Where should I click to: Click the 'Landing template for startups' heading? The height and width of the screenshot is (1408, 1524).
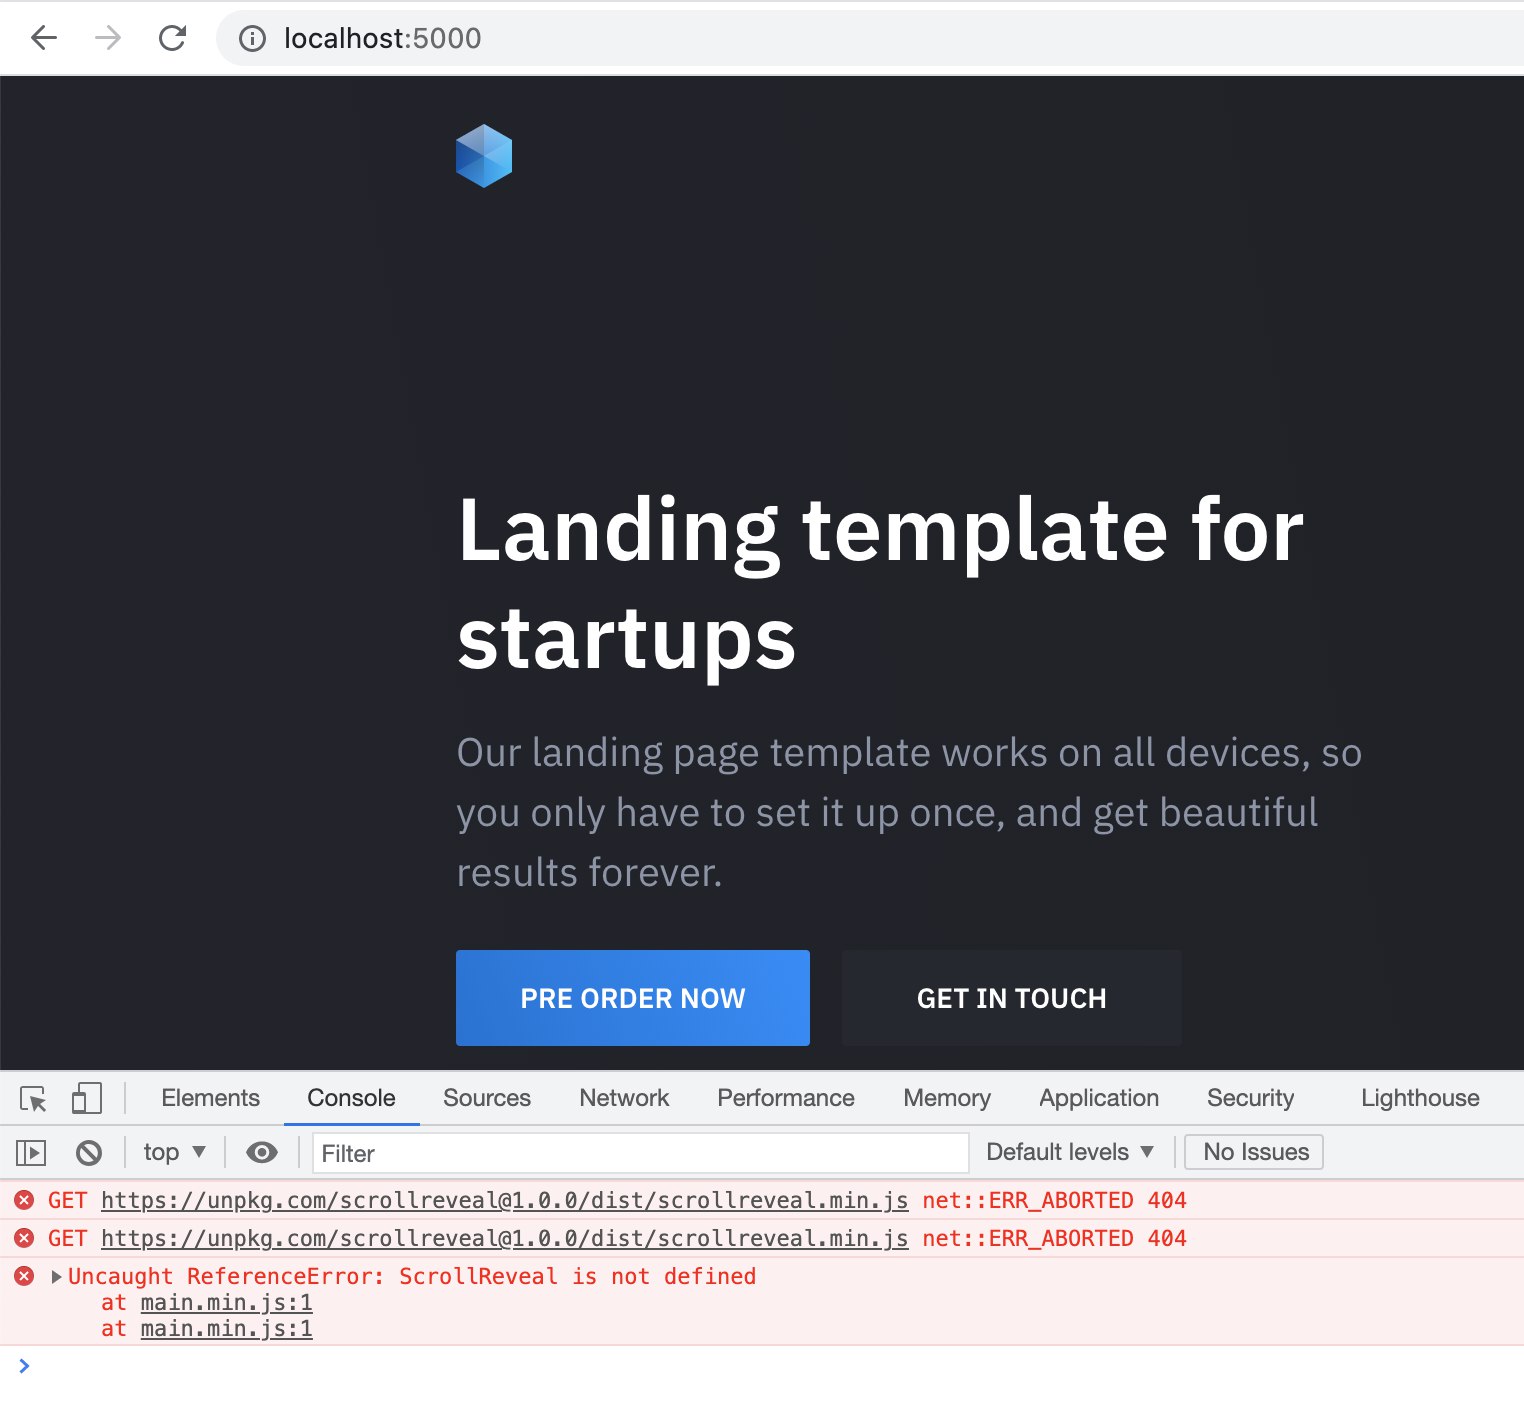(880, 583)
